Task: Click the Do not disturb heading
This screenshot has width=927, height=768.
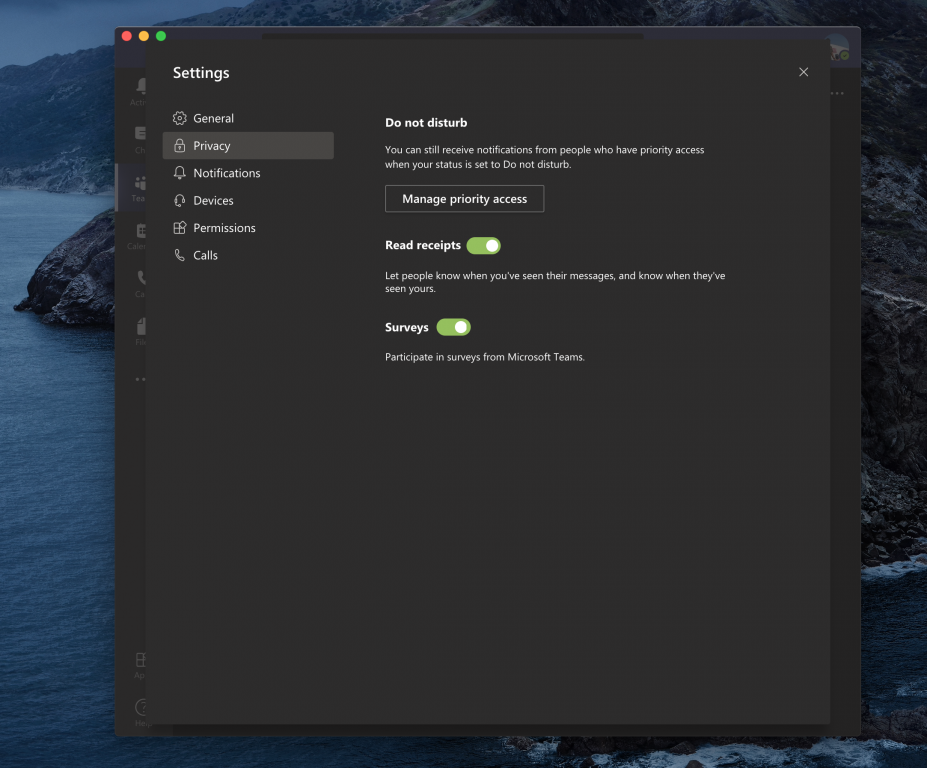Action: click(426, 122)
